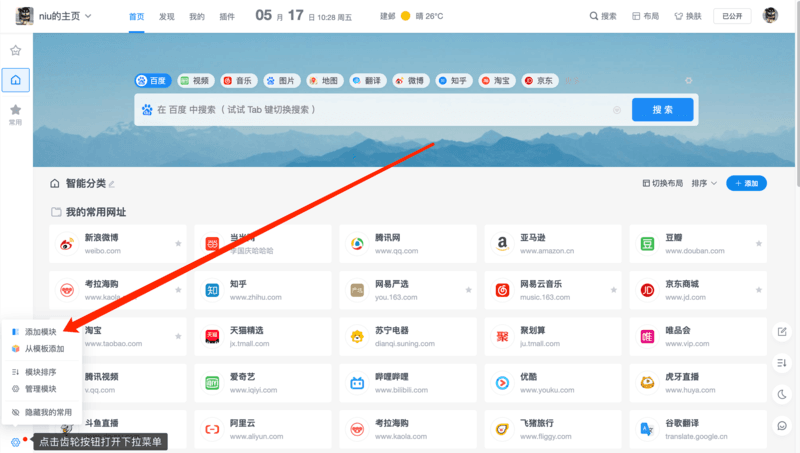The height and width of the screenshot is (453, 800).
Task: Click 换肤 in the top bar
Action: (688, 16)
